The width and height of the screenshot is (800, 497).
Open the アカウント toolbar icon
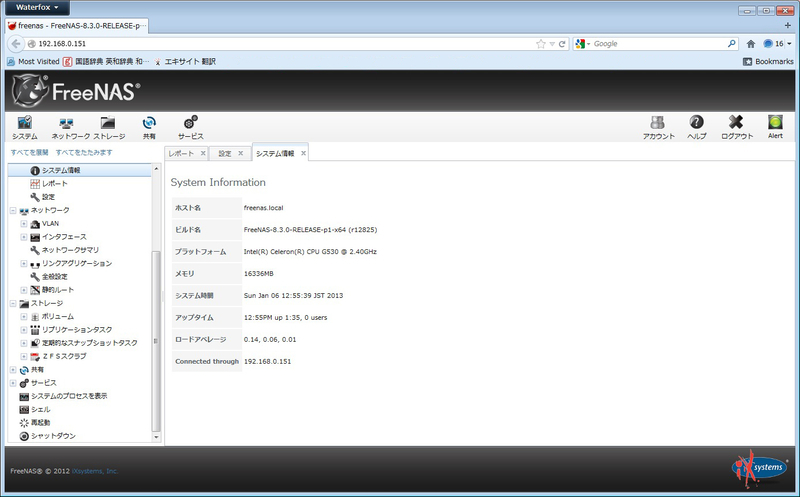pyautogui.click(x=658, y=127)
